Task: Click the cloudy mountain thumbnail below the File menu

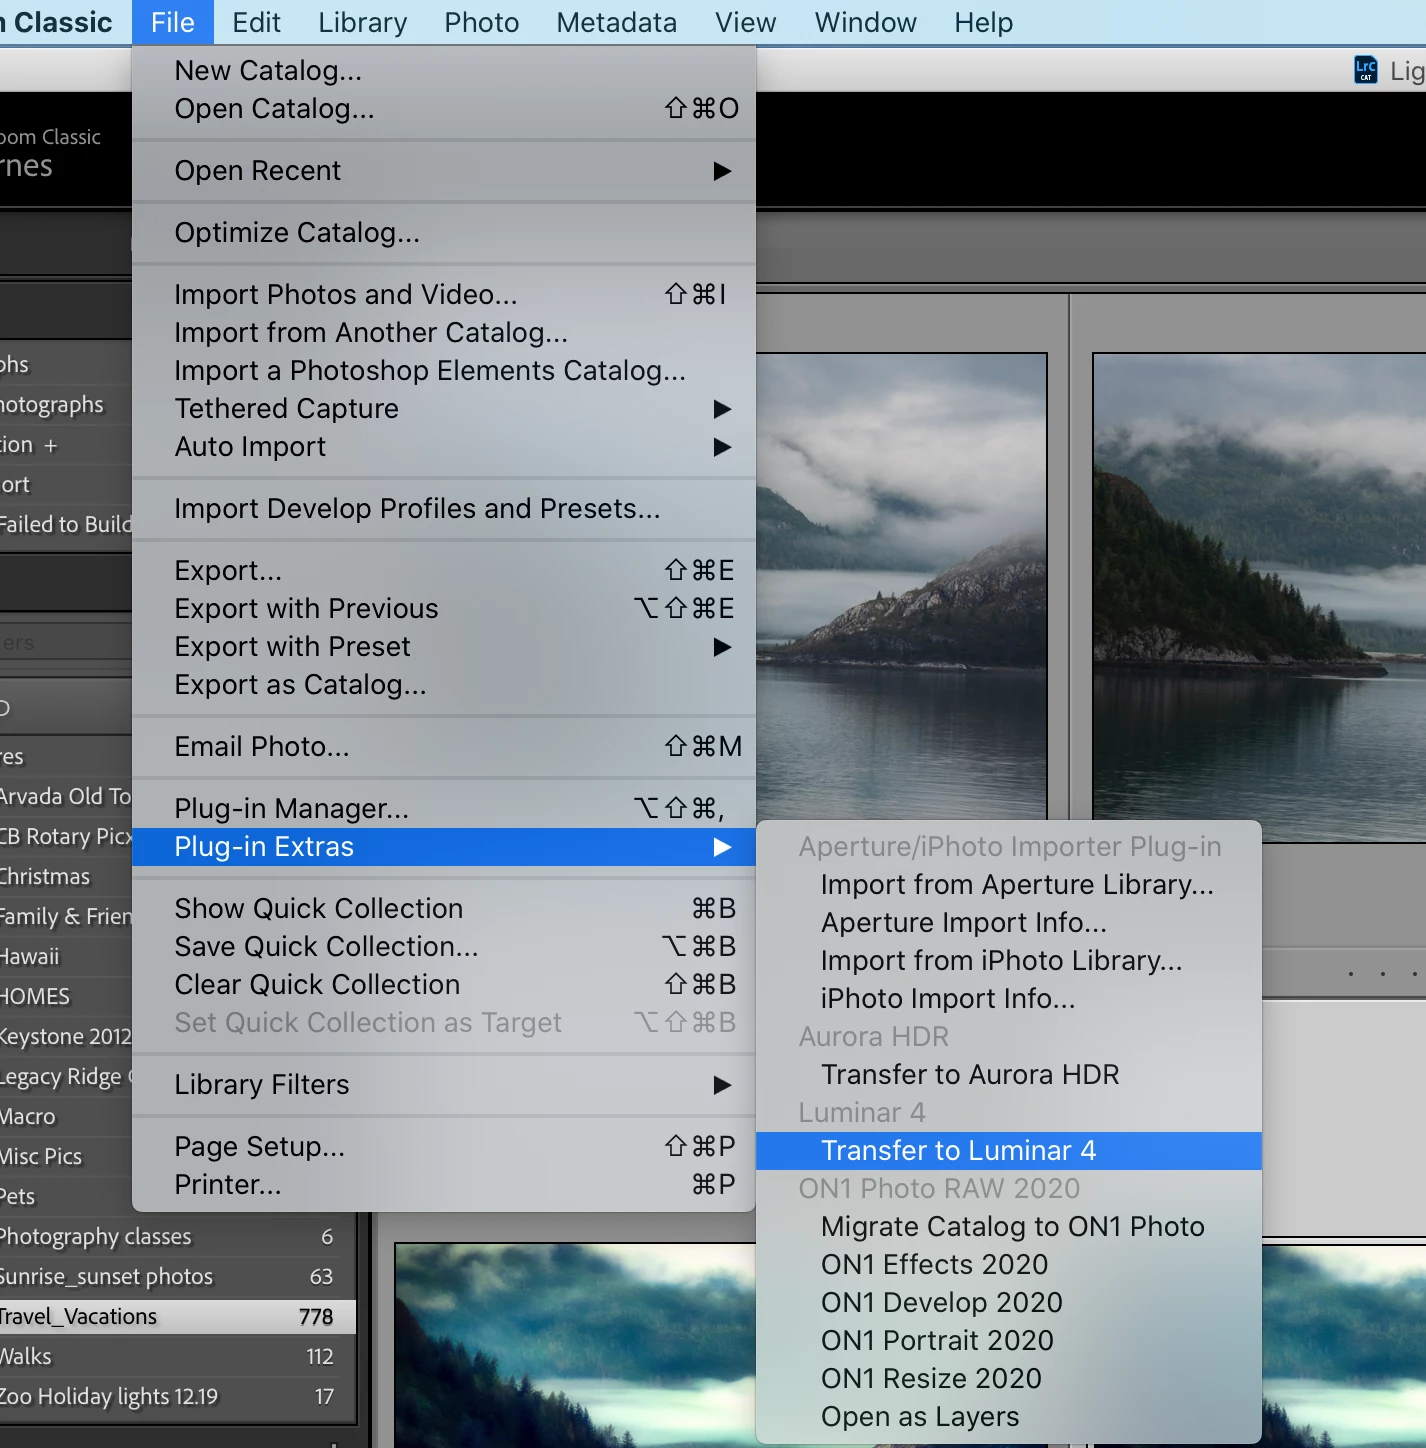Action: point(575,1345)
